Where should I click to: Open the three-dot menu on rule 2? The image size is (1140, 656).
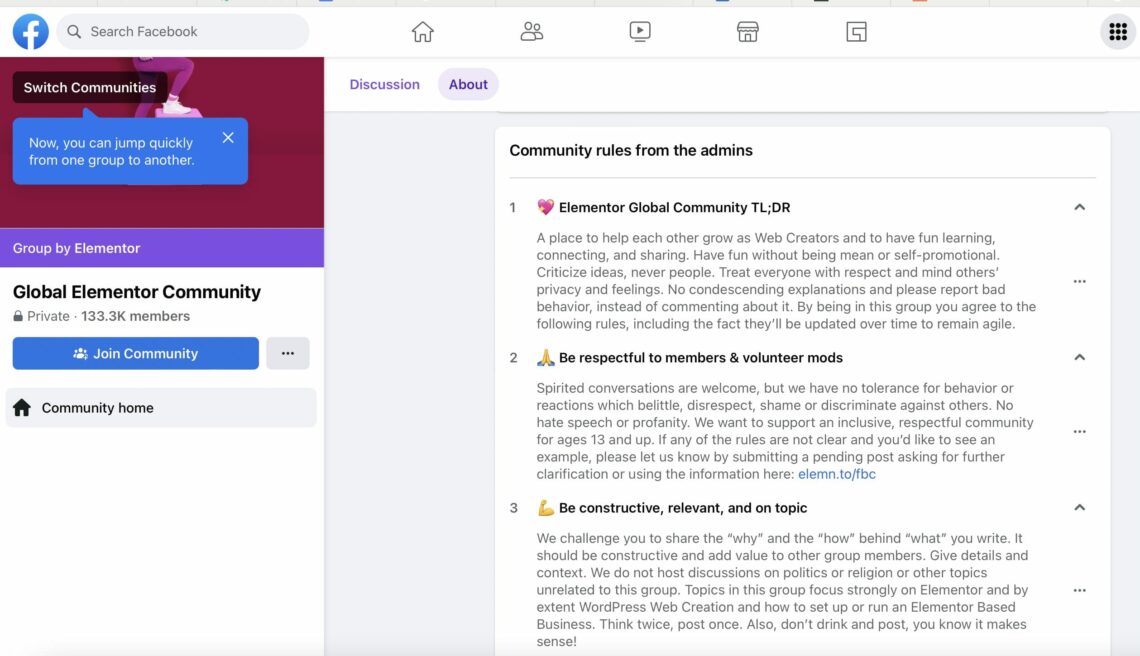[1079, 431]
